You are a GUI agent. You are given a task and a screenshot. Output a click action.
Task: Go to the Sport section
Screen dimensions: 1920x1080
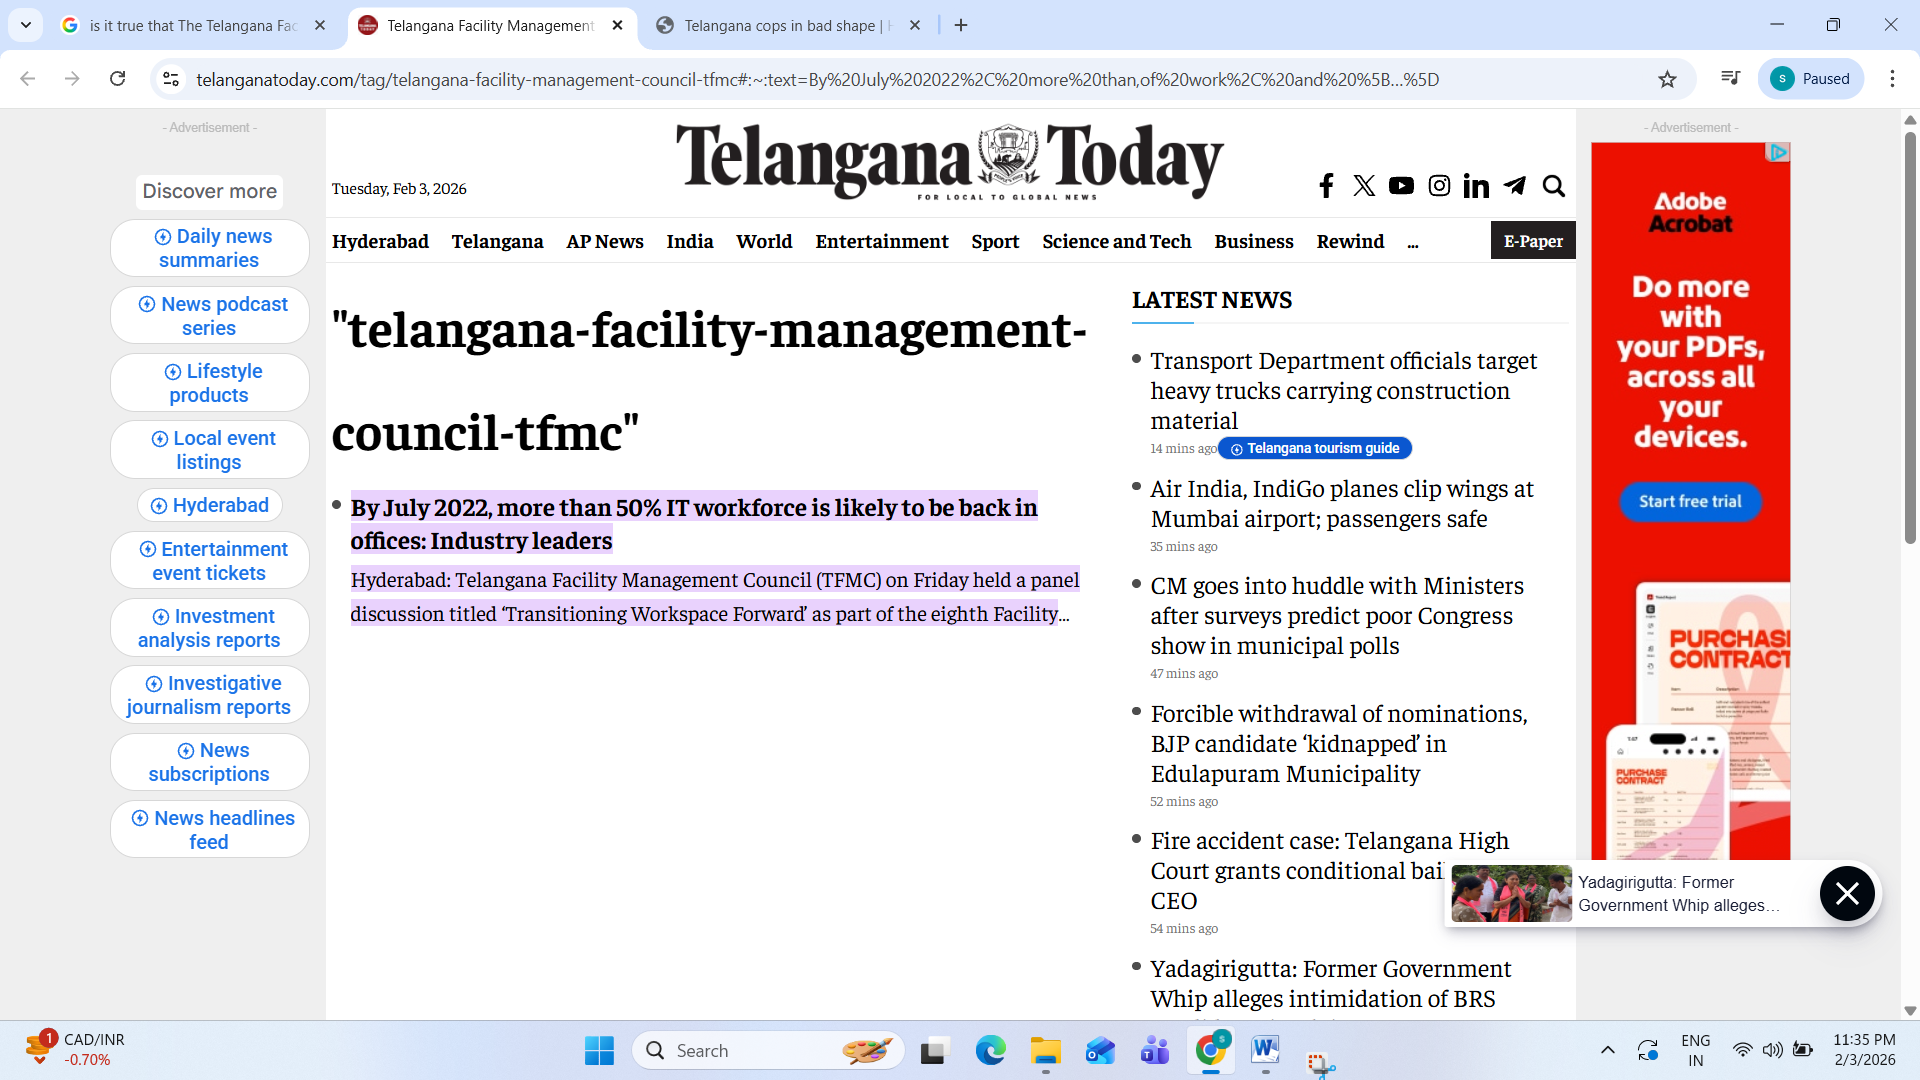pyautogui.click(x=995, y=242)
